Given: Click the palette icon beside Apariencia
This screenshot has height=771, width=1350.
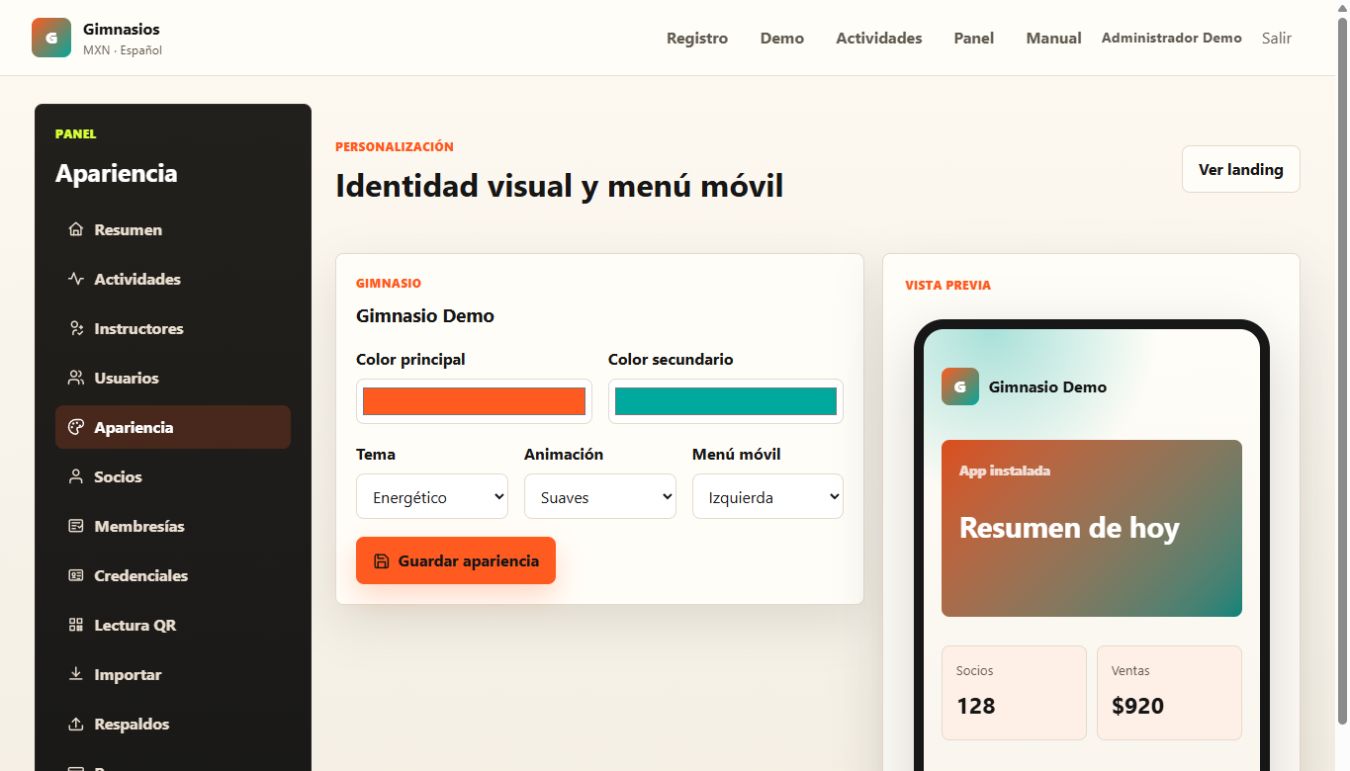Looking at the screenshot, I should pos(76,427).
